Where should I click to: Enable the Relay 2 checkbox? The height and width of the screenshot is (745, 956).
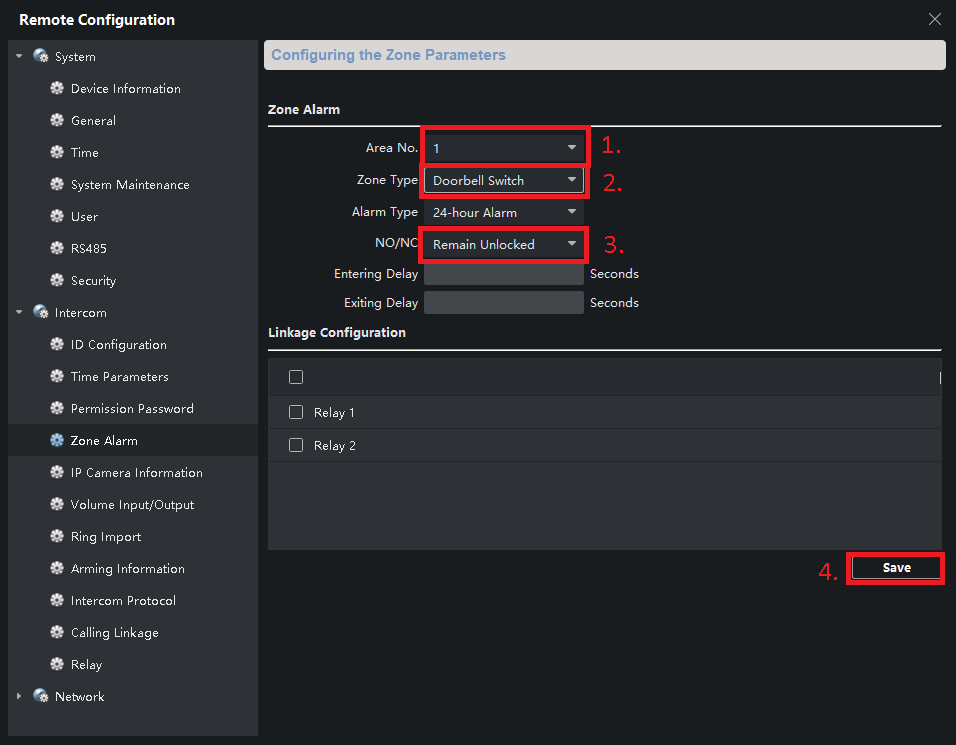pos(296,446)
